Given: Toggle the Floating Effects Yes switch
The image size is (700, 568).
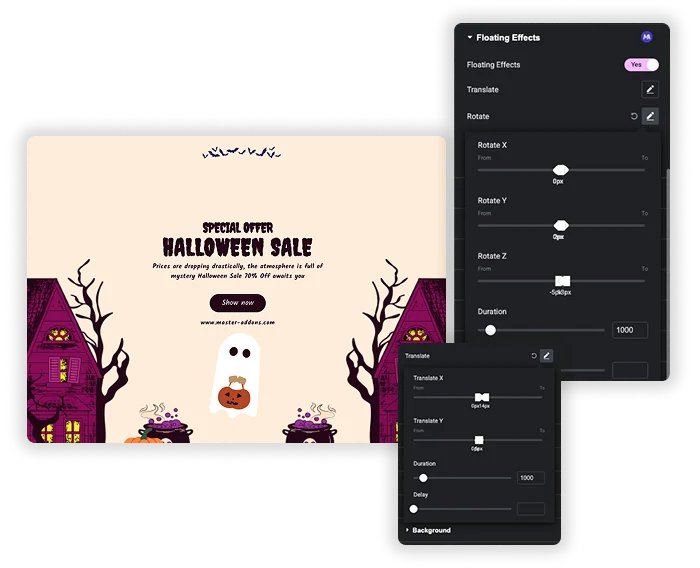Looking at the screenshot, I should (641, 65).
